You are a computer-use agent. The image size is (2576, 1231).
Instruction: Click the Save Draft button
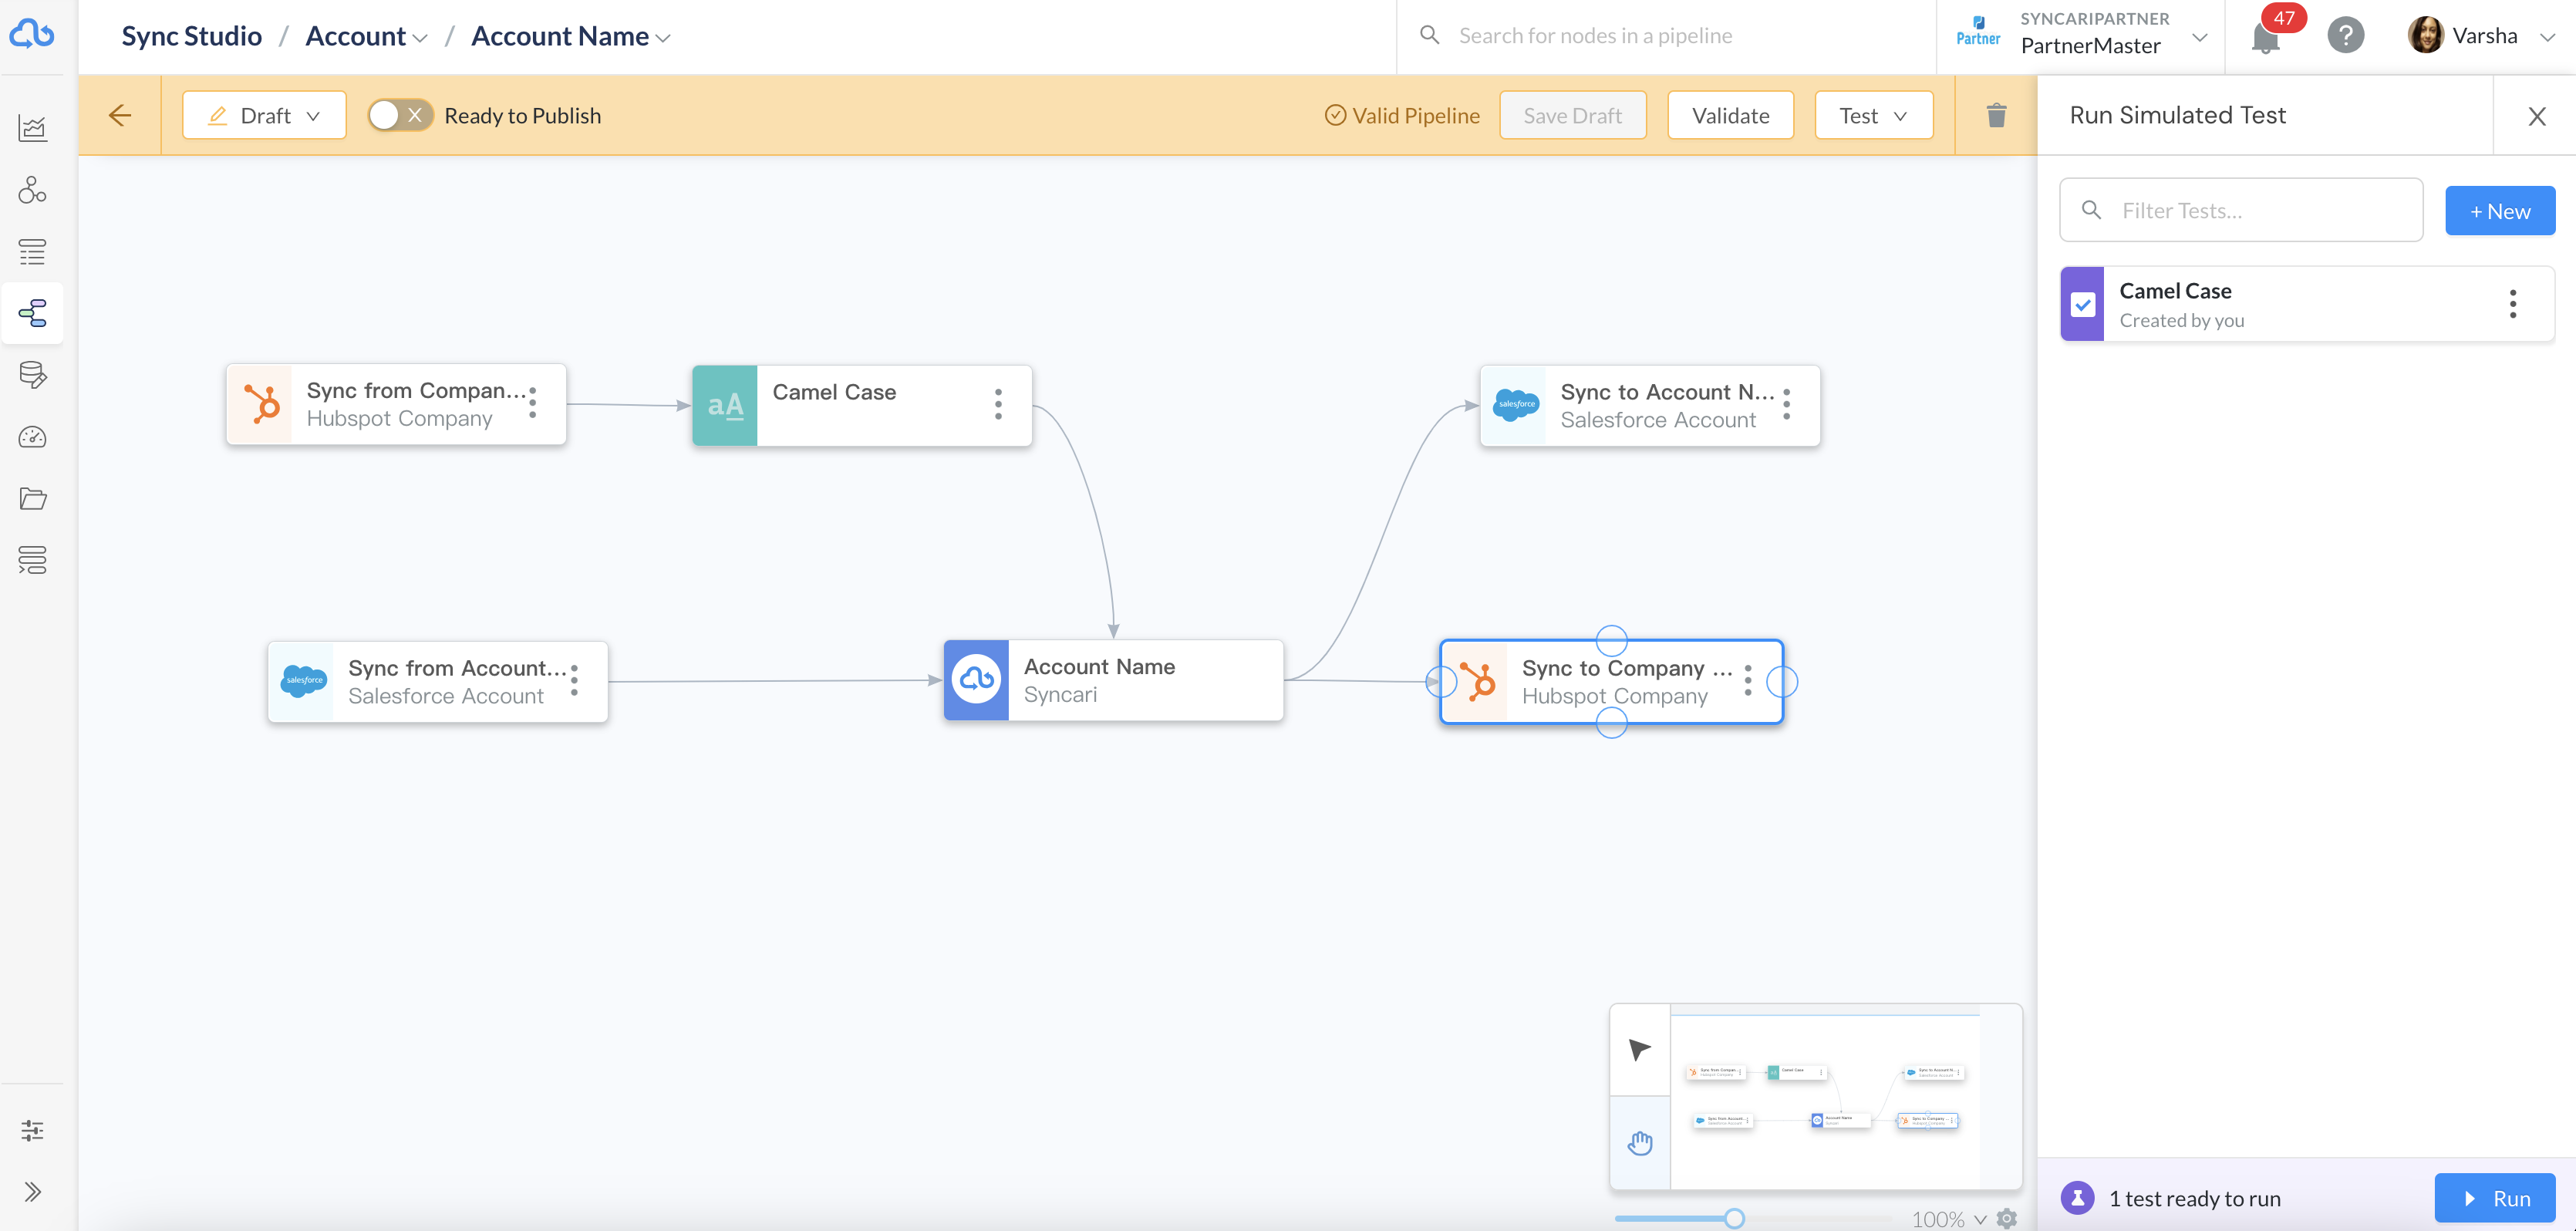pyautogui.click(x=1572, y=115)
